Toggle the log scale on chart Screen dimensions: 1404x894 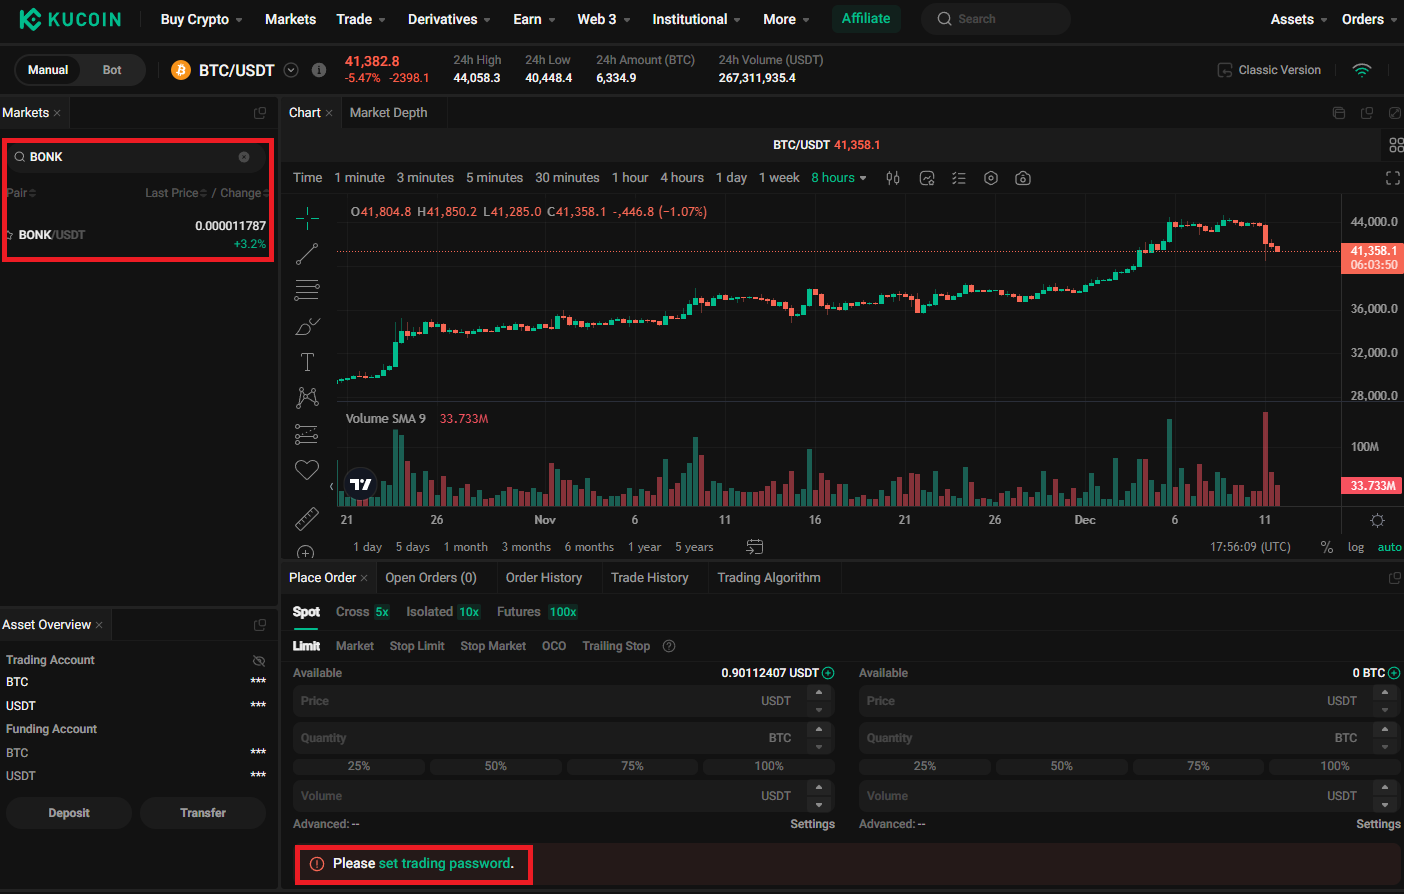coord(1356,547)
